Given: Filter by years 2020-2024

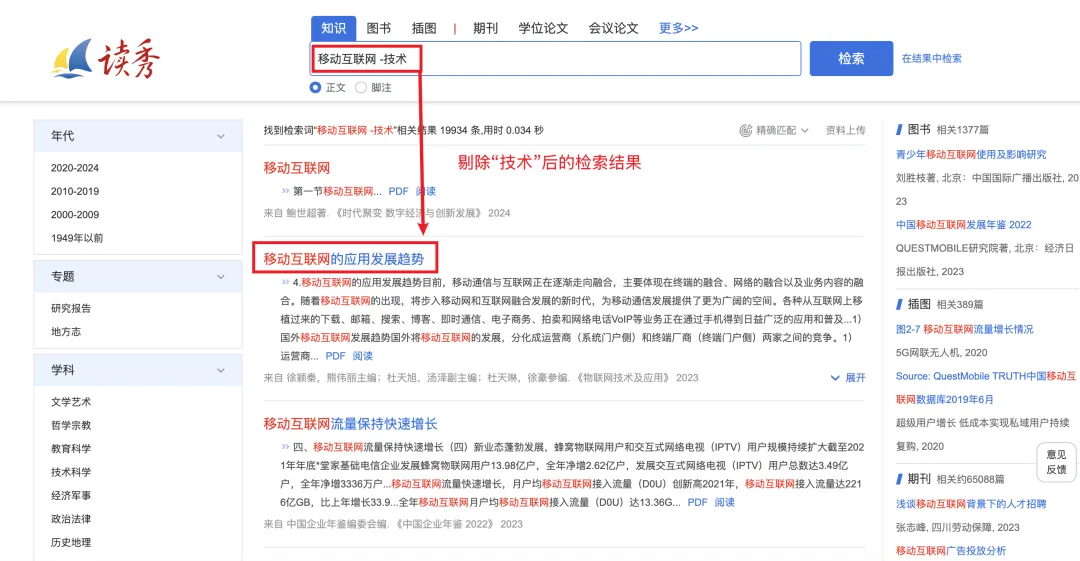Looking at the screenshot, I should (74, 167).
